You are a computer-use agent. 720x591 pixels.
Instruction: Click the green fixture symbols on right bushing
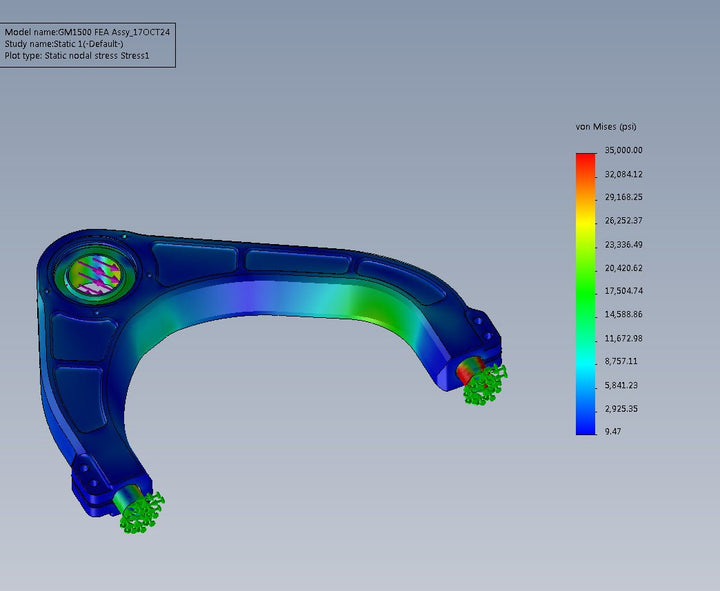486,383
